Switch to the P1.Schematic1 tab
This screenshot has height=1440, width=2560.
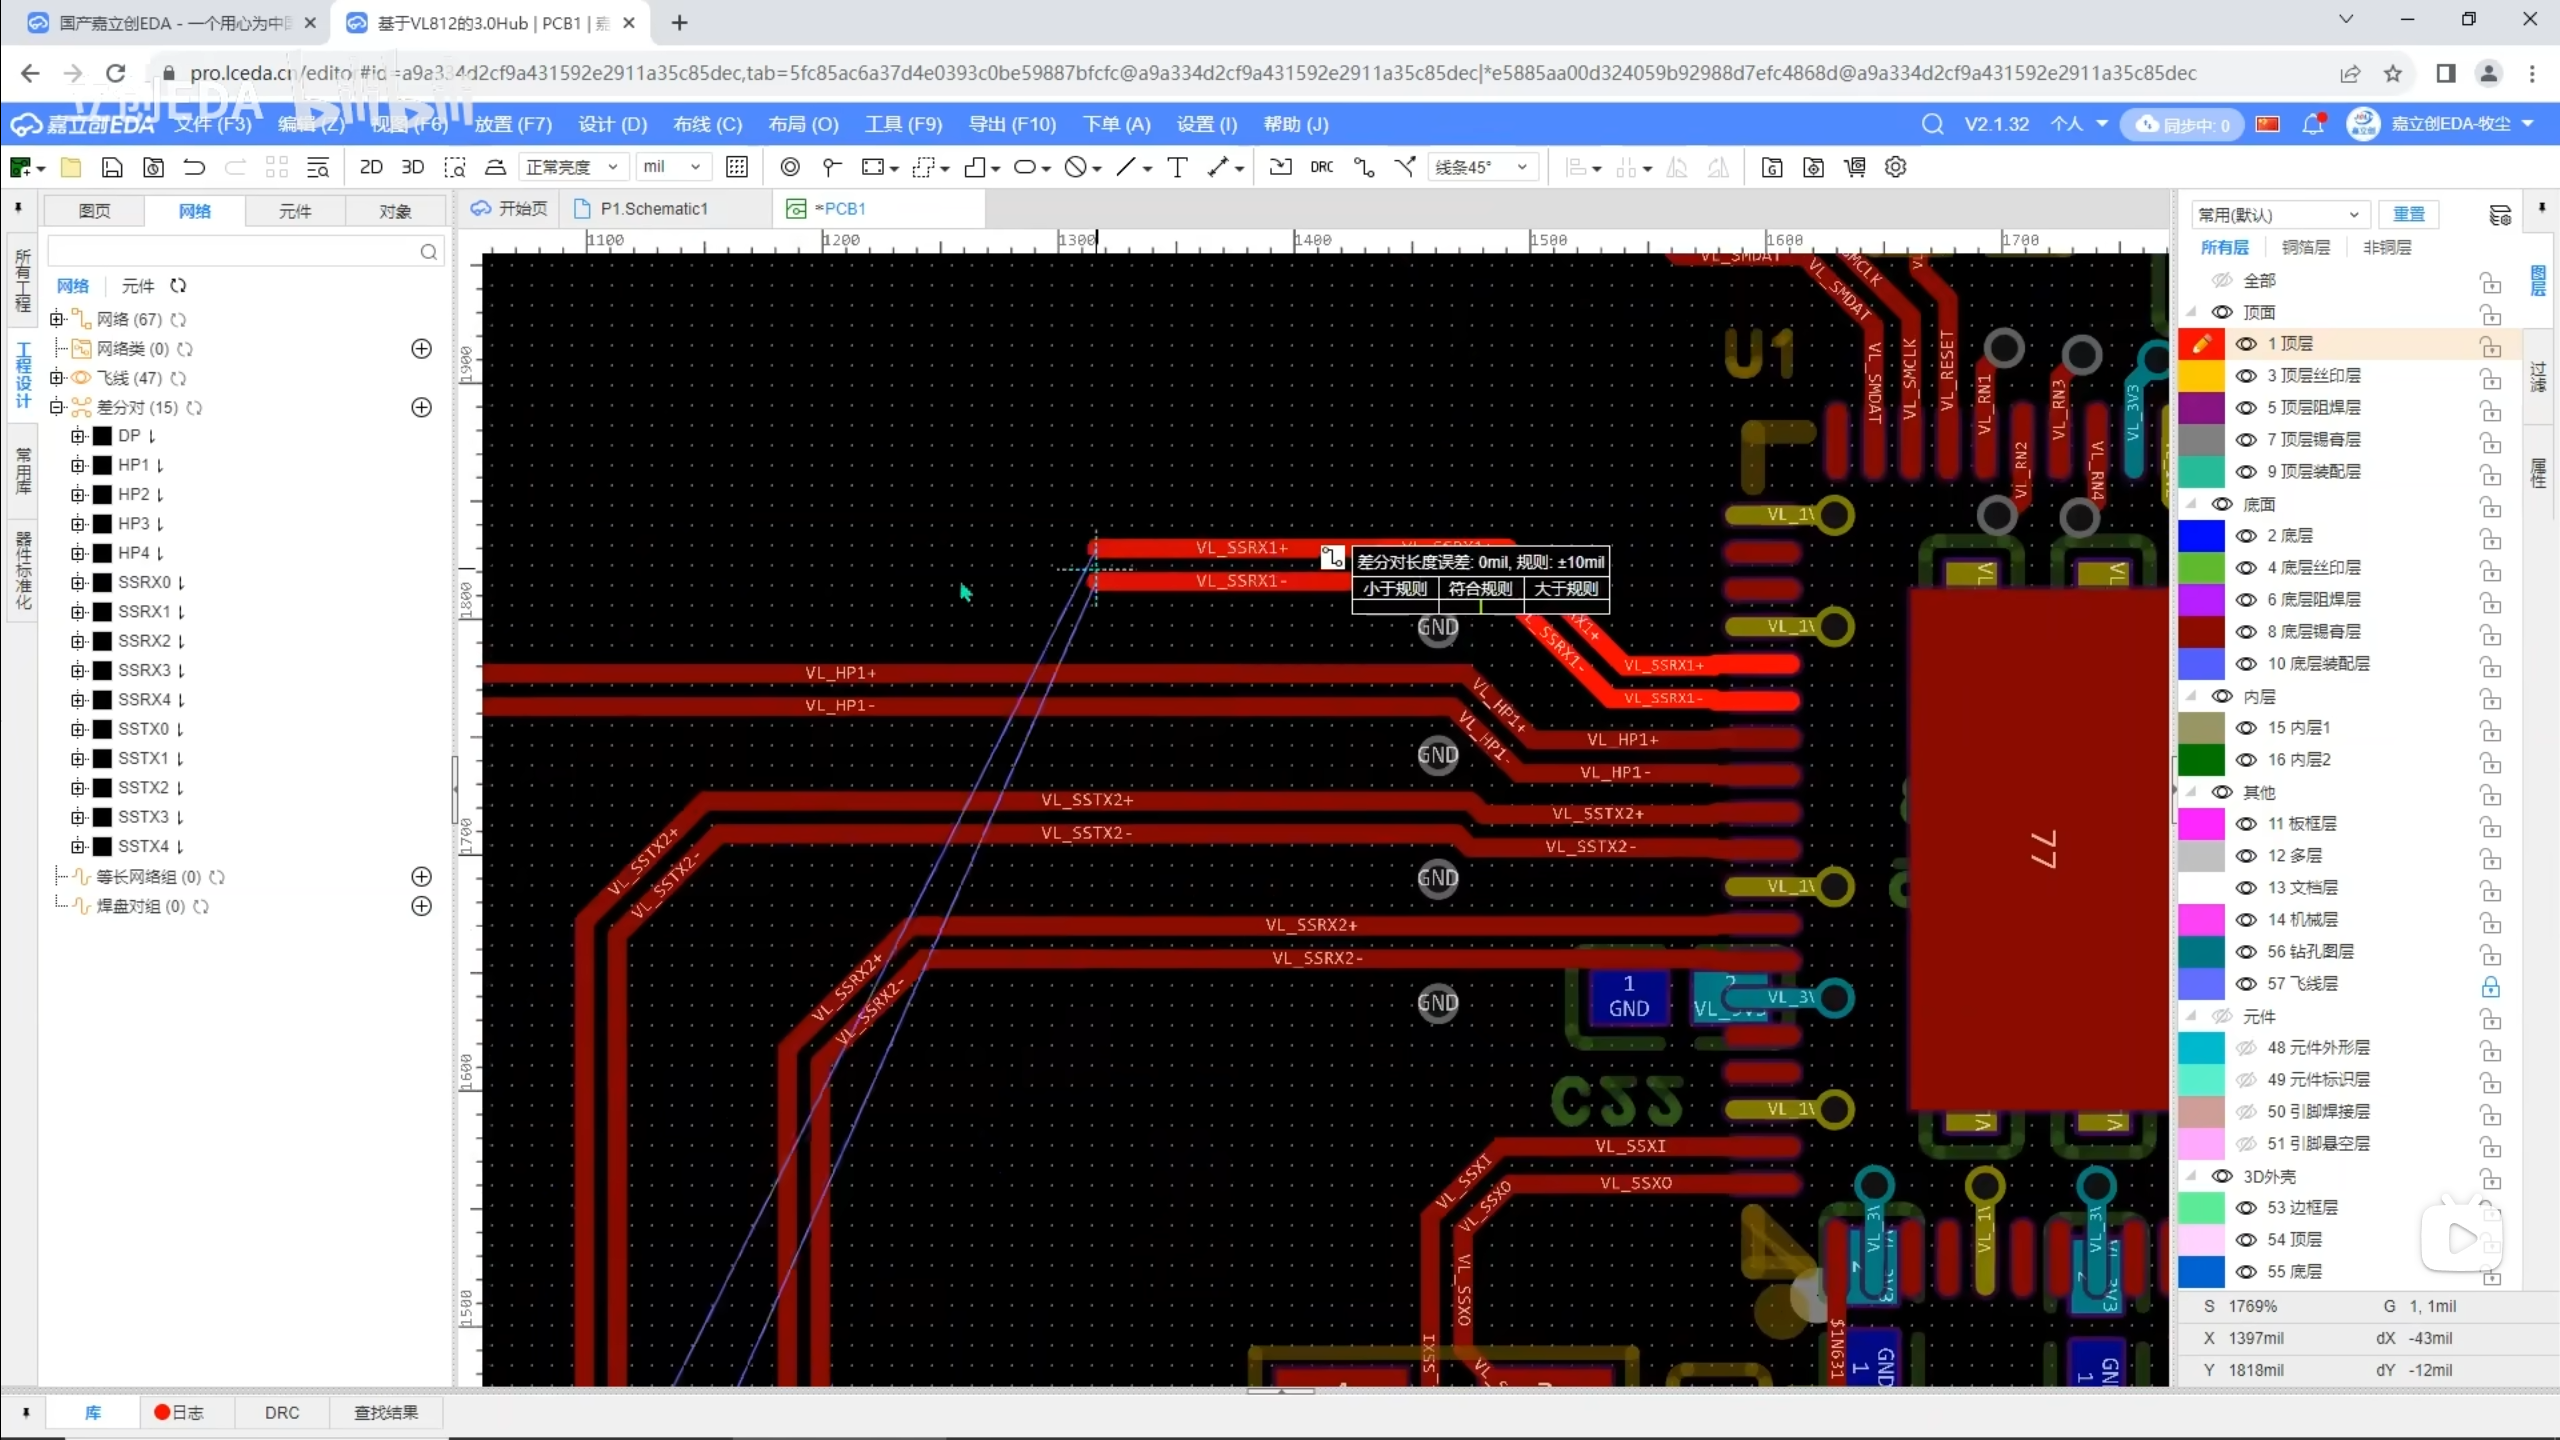[x=653, y=209]
